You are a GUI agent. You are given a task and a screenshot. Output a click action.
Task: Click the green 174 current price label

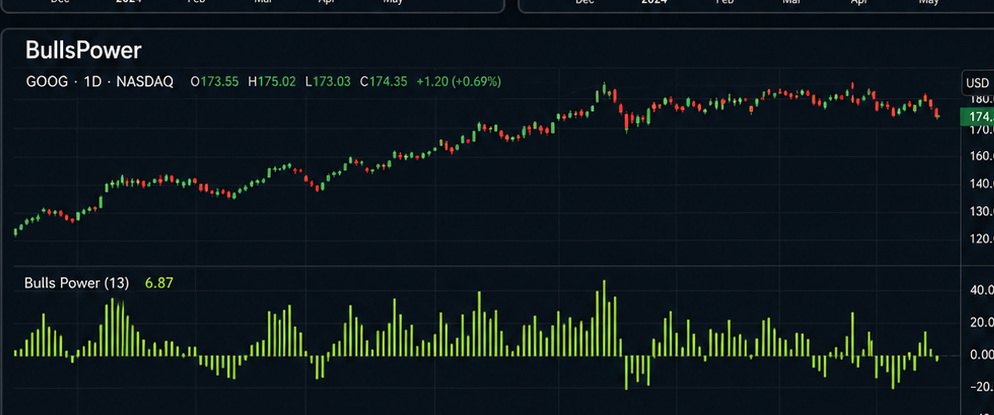(978, 117)
